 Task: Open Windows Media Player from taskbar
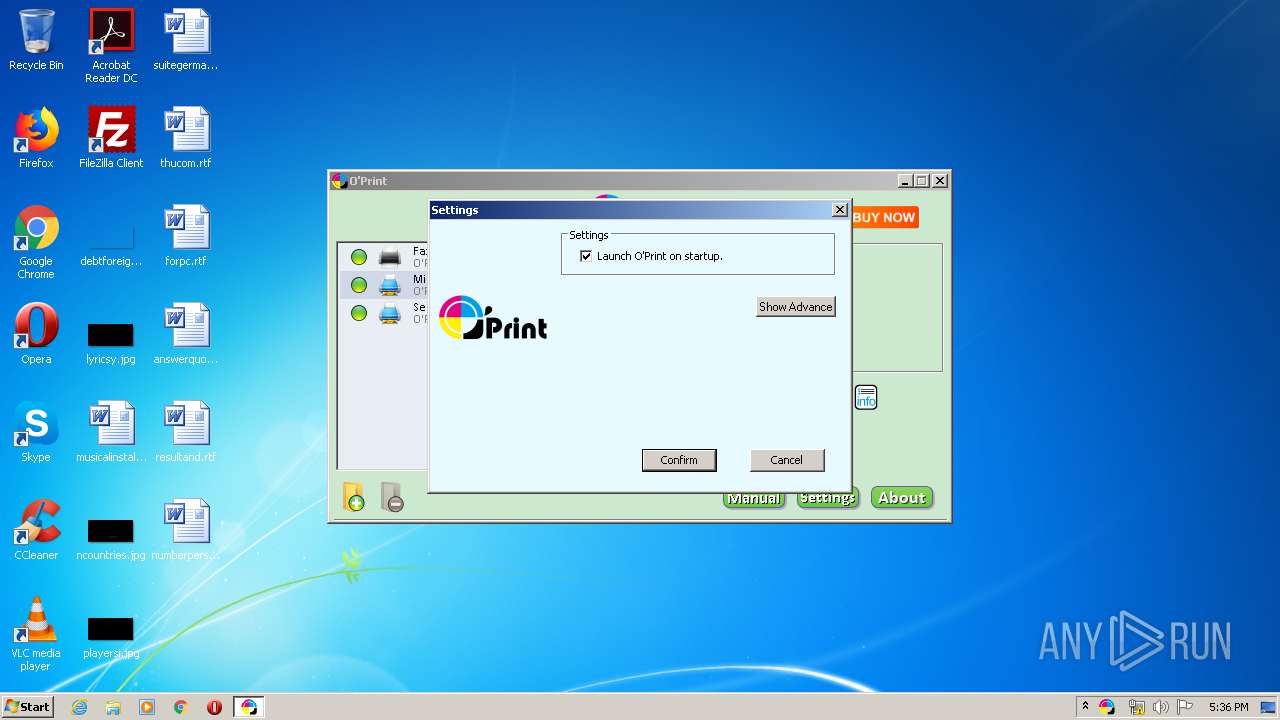(x=147, y=707)
